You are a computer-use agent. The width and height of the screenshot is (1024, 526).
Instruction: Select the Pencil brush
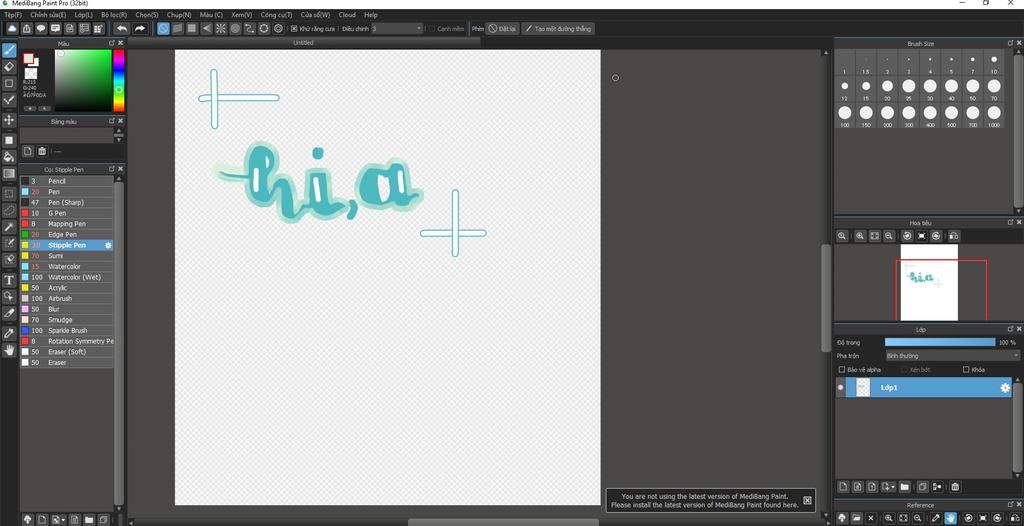coord(67,181)
